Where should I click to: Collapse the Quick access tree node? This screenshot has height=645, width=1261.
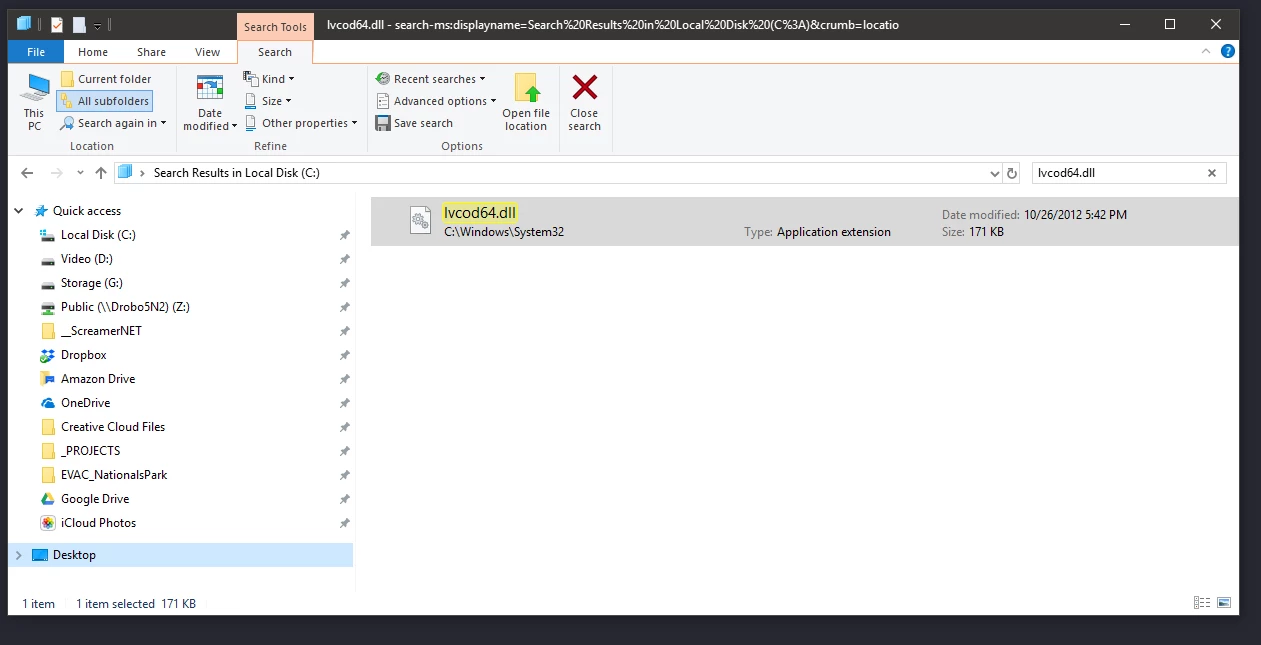(x=19, y=211)
